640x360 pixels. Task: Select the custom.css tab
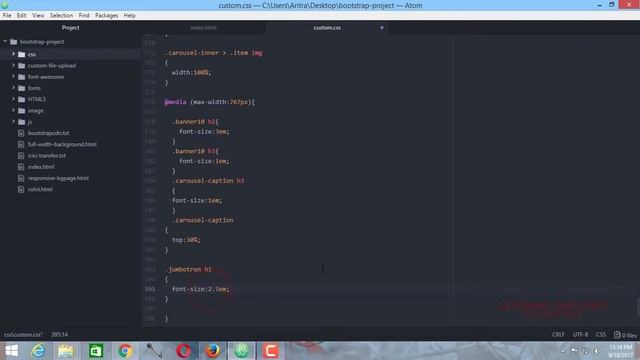point(327,28)
